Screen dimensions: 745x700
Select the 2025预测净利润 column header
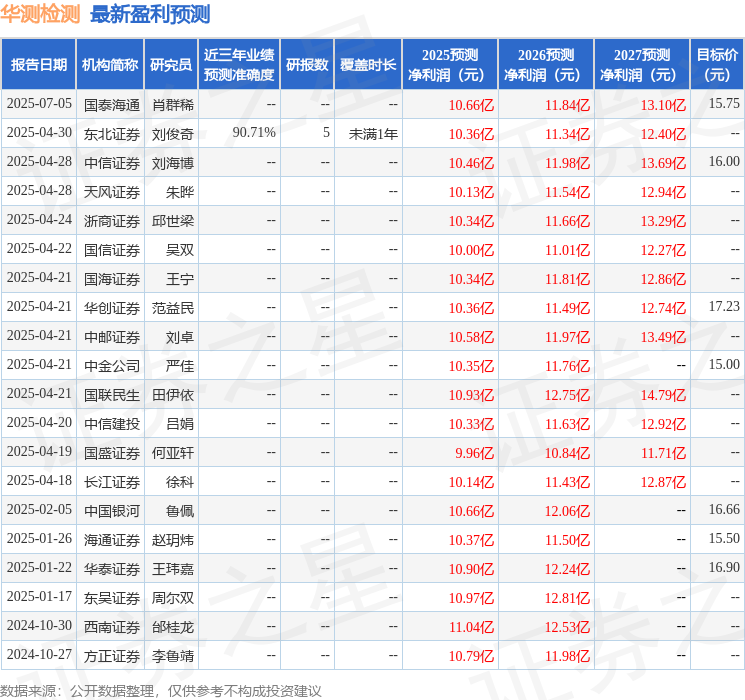pos(450,65)
